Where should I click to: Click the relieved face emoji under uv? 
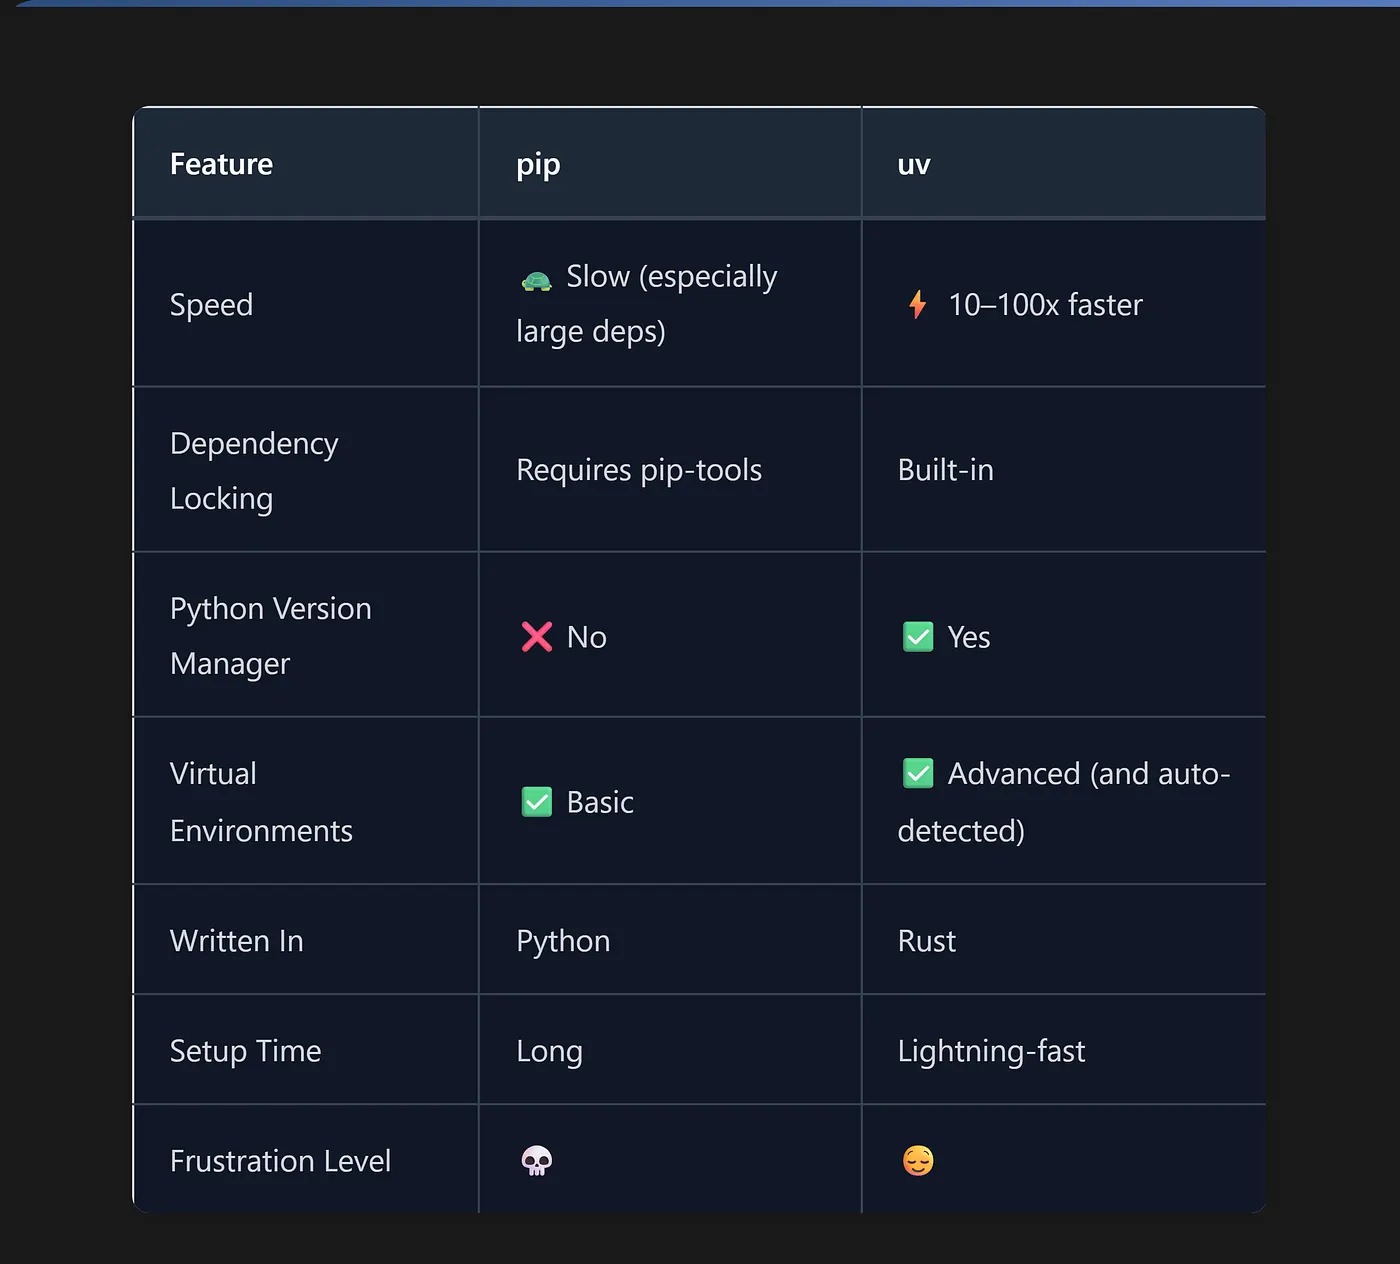(x=917, y=1160)
